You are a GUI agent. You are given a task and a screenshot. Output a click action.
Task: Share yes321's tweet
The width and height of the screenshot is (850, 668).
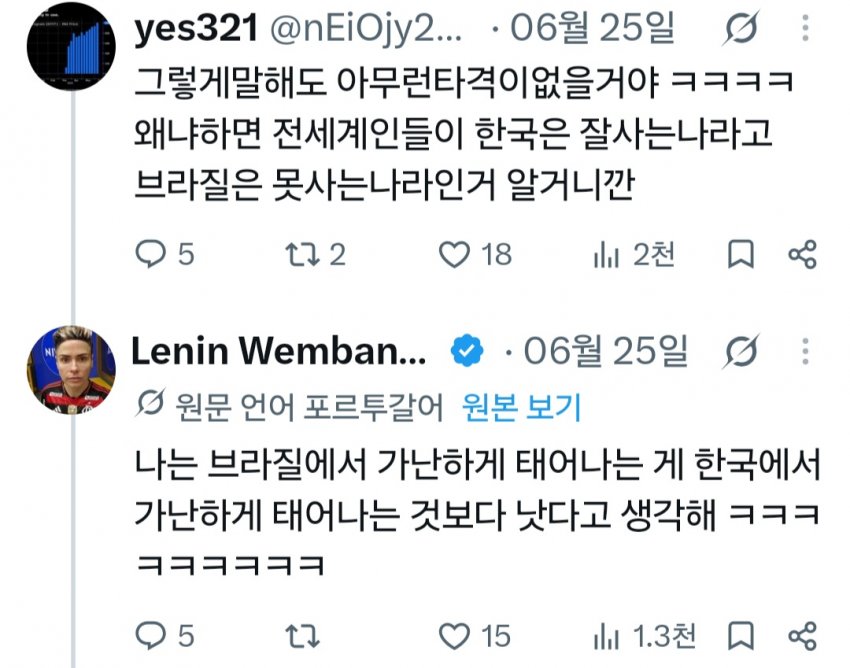pos(802,254)
